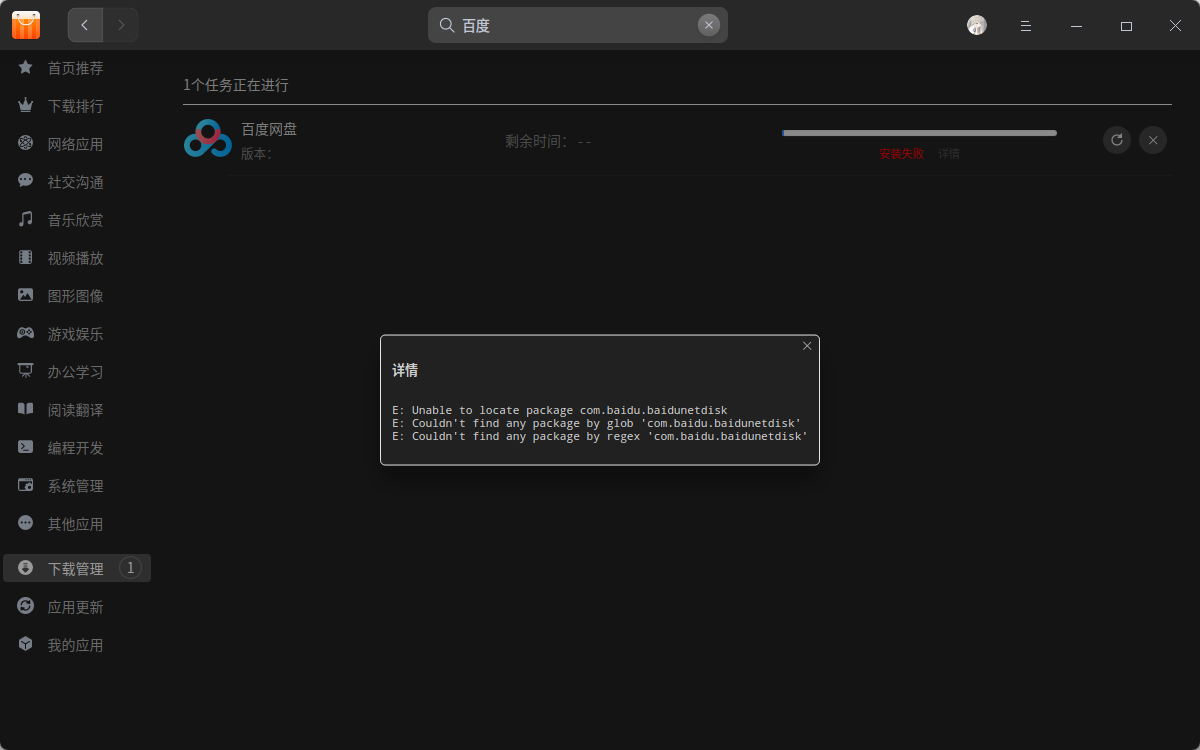
Task: Select 阅读翻译 in the sidebar
Action: point(77,410)
